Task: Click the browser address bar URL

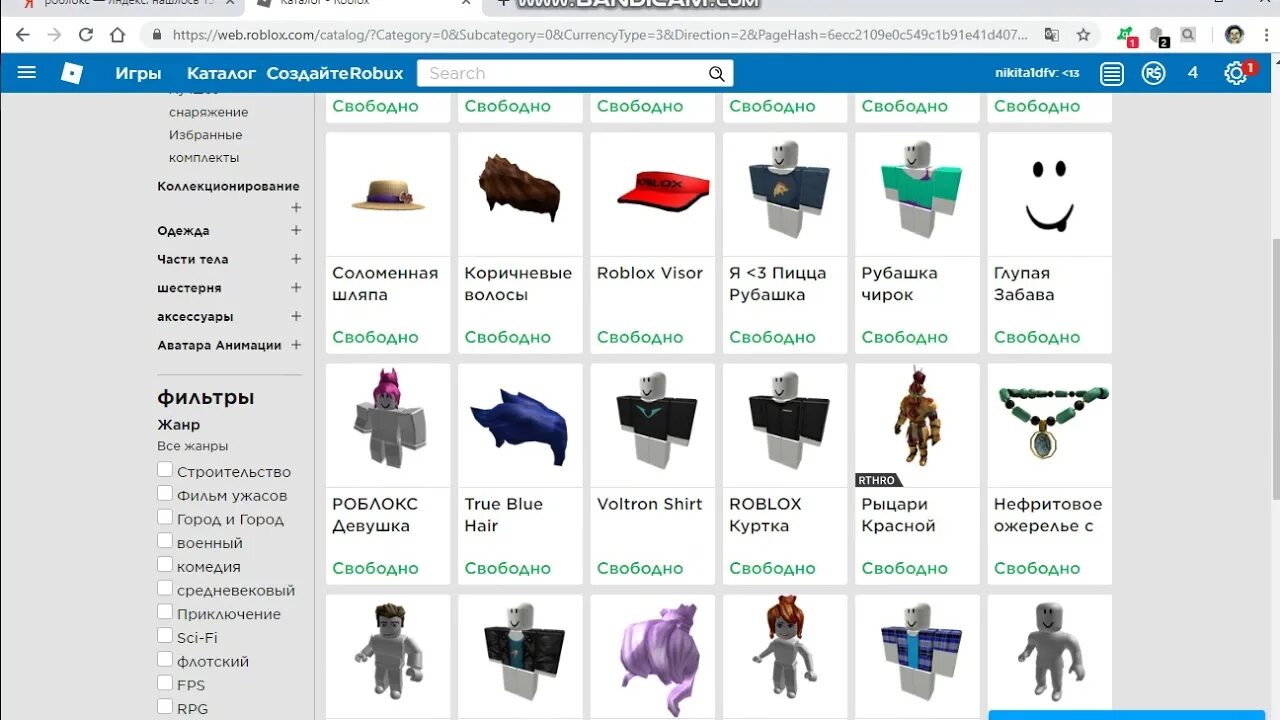Action: tap(600, 35)
